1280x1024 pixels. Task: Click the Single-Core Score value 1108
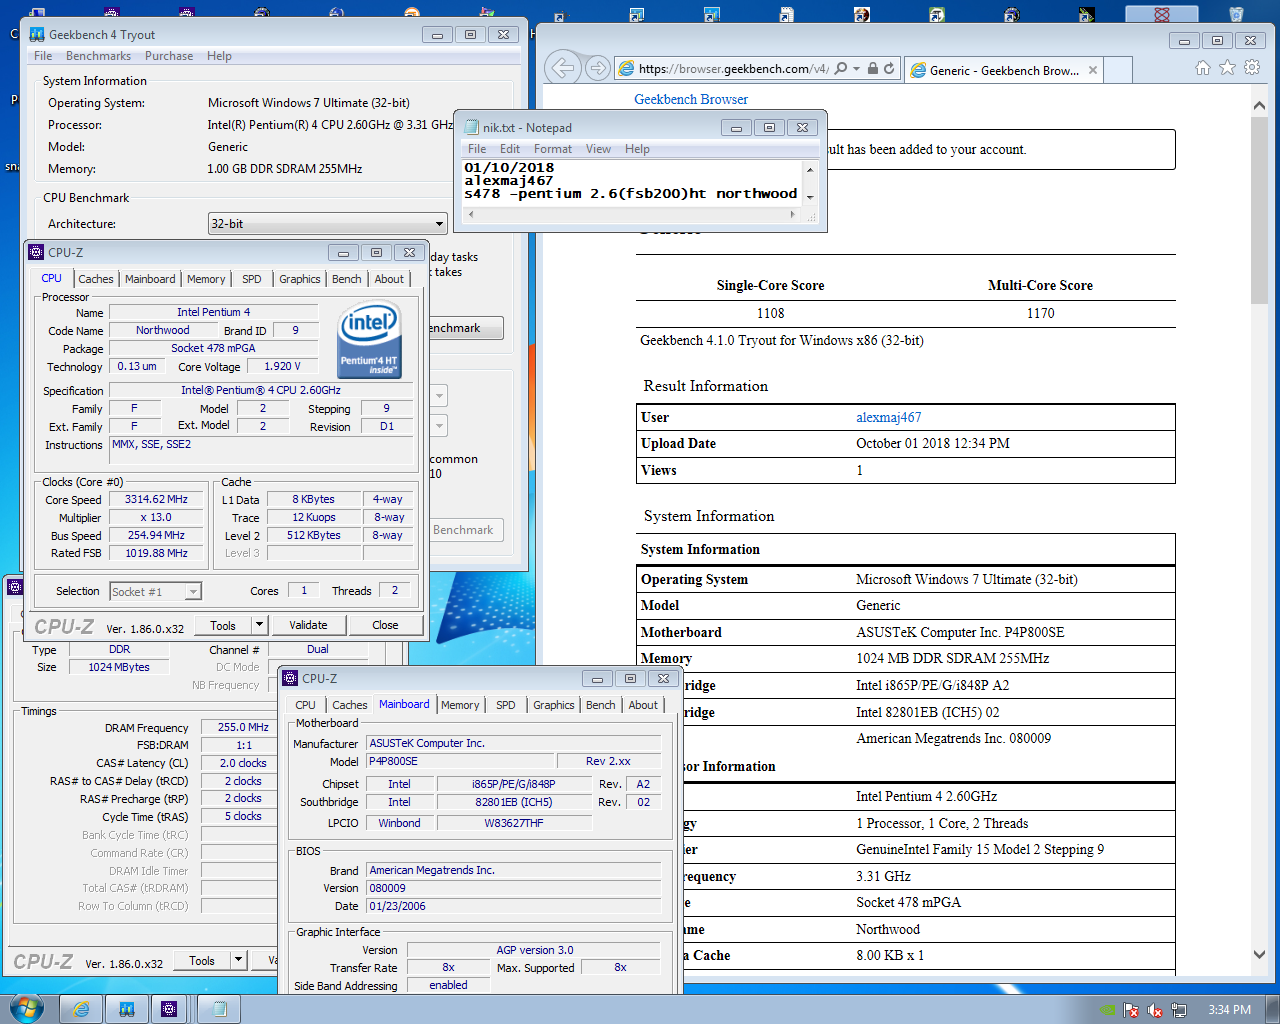click(770, 313)
